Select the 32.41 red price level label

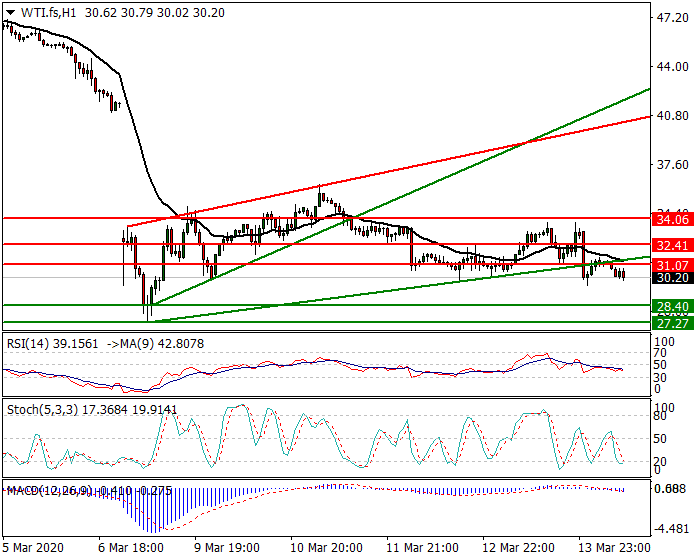(x=673, y=245)
